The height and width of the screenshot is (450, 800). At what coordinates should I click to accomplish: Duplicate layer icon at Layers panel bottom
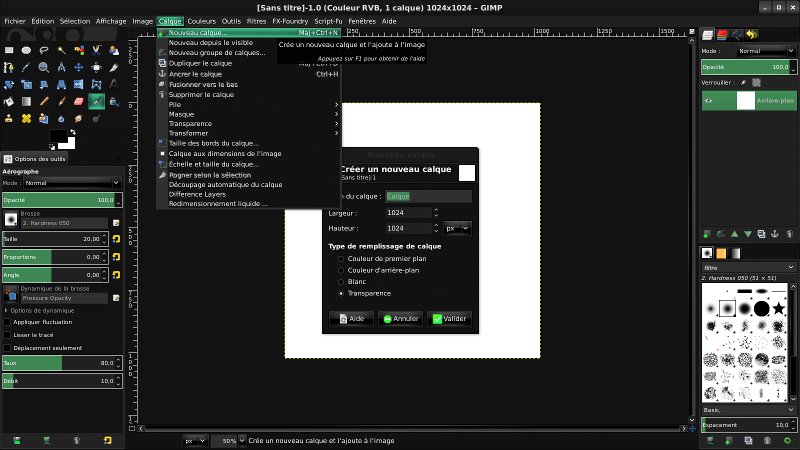click(761, 234)
